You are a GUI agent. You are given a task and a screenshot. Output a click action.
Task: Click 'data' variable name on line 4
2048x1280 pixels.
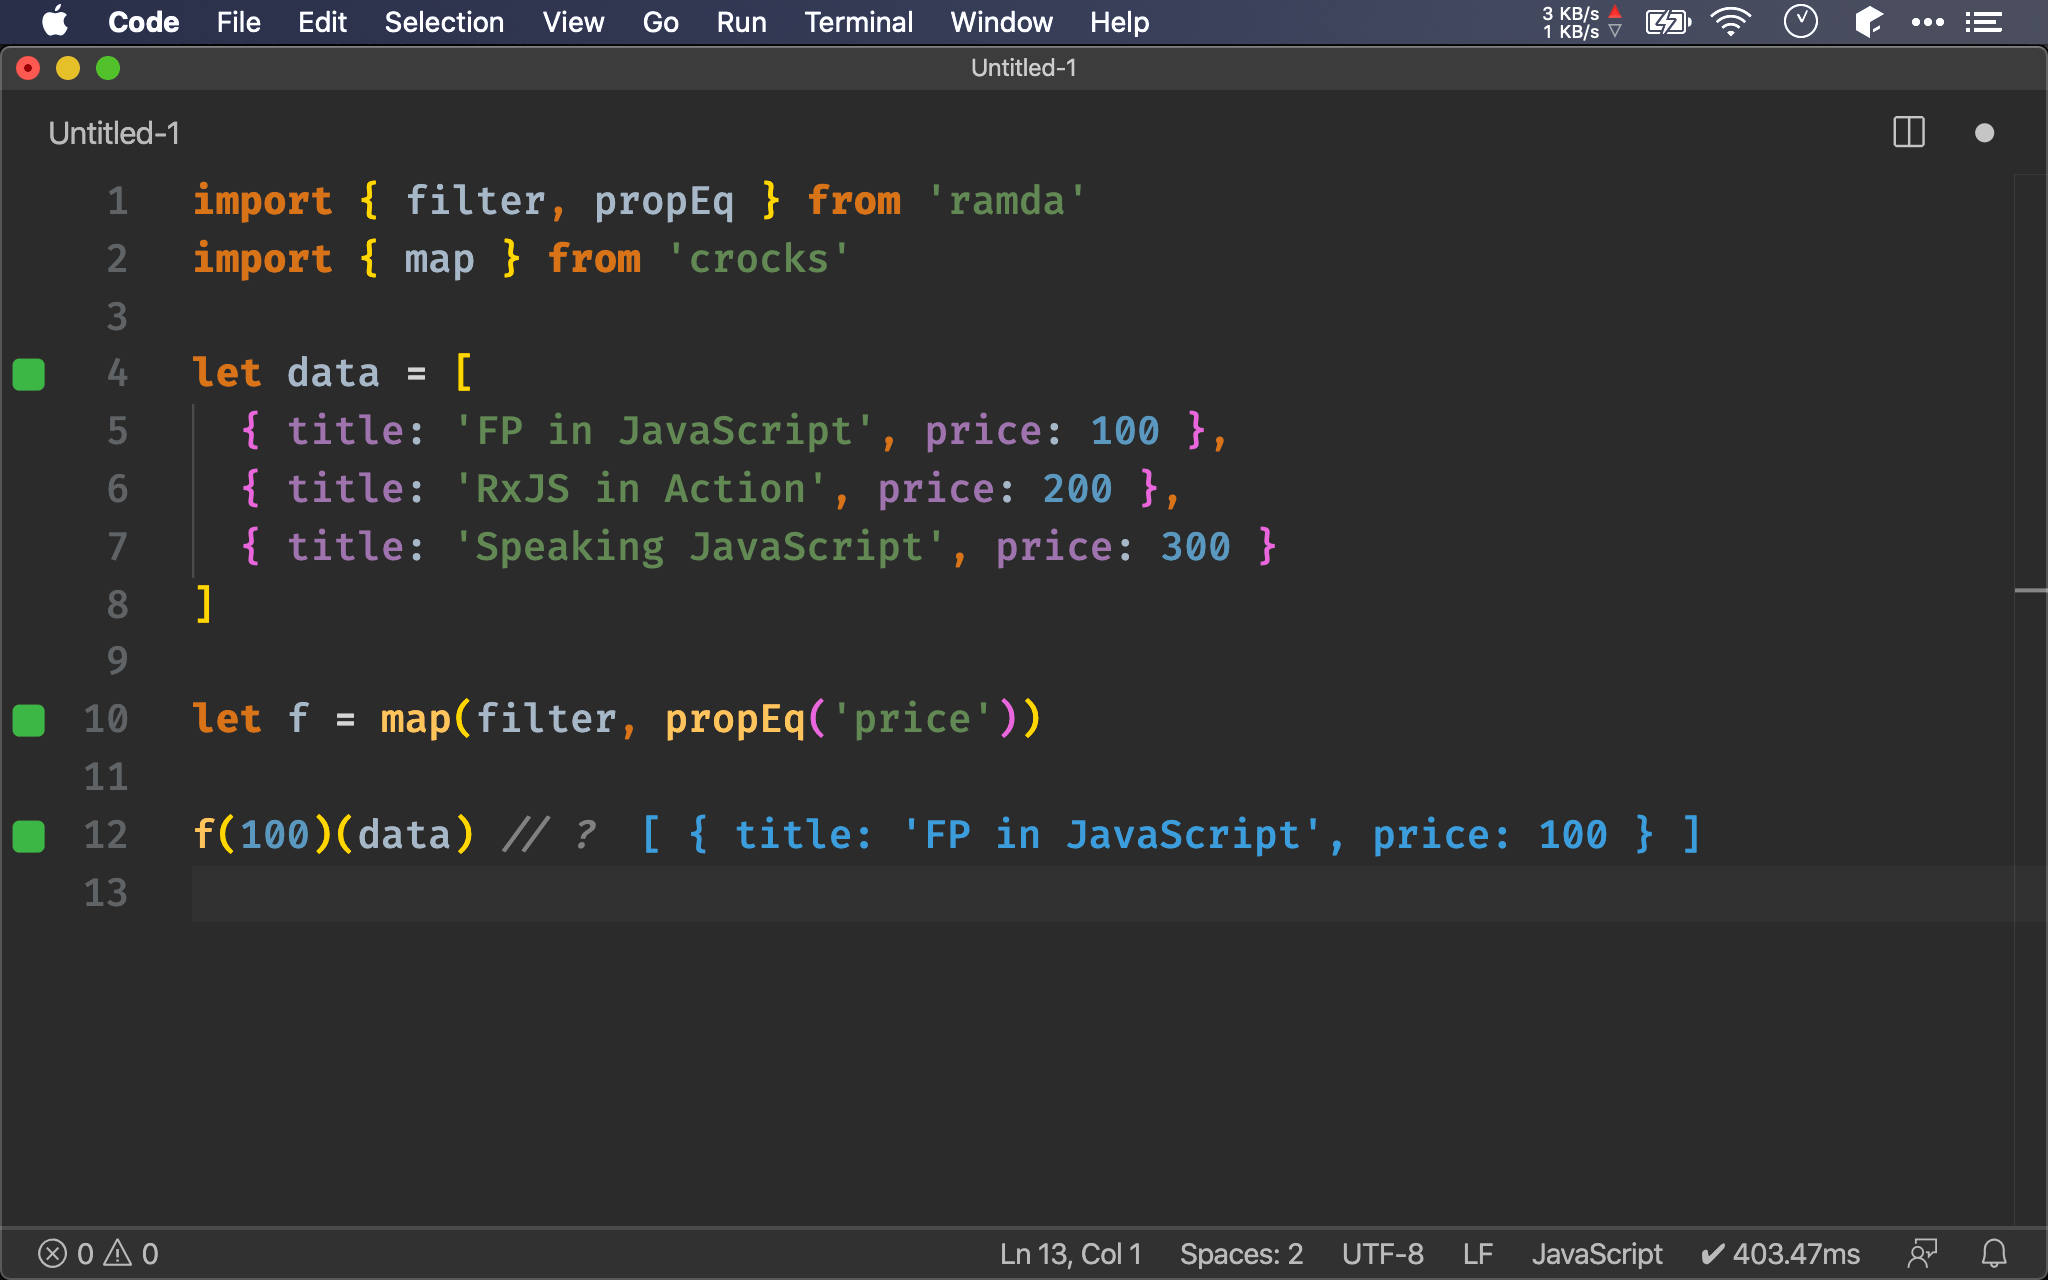[x=333, y=373]
